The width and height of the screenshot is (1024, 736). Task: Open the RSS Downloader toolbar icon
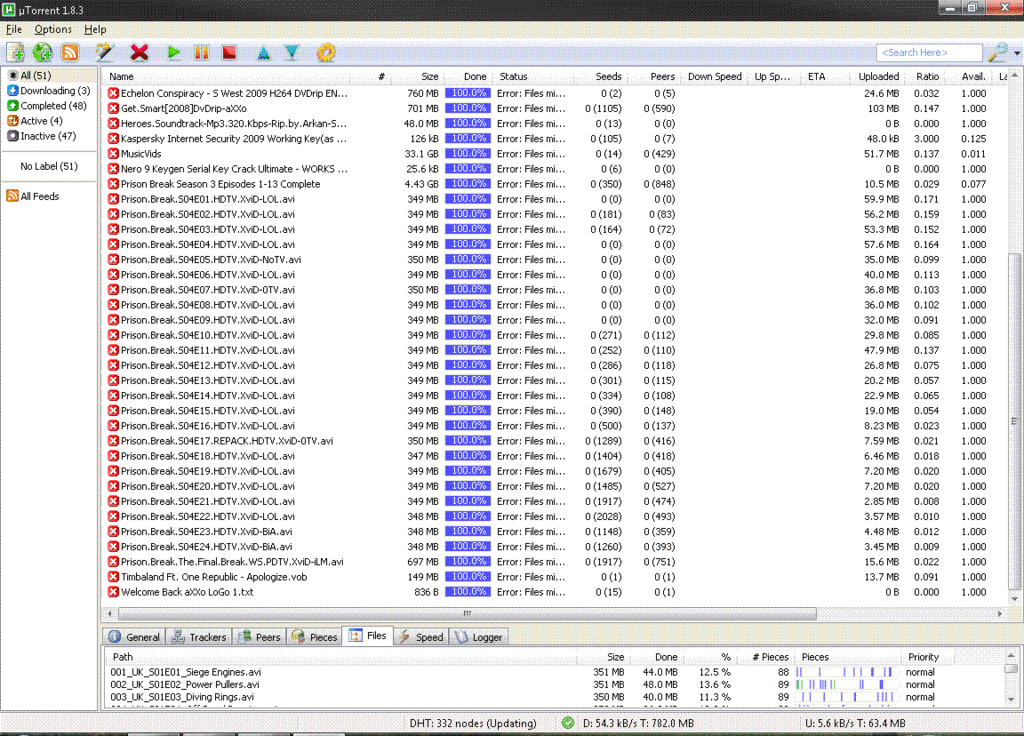pyautogui.click(x=70, y=52)
